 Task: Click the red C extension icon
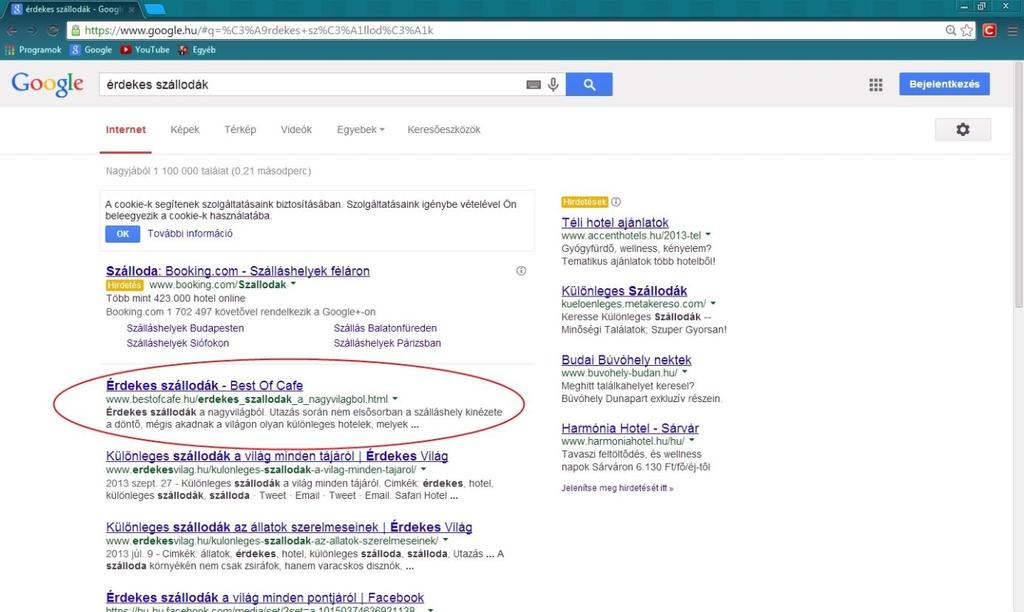click(989, 30)
